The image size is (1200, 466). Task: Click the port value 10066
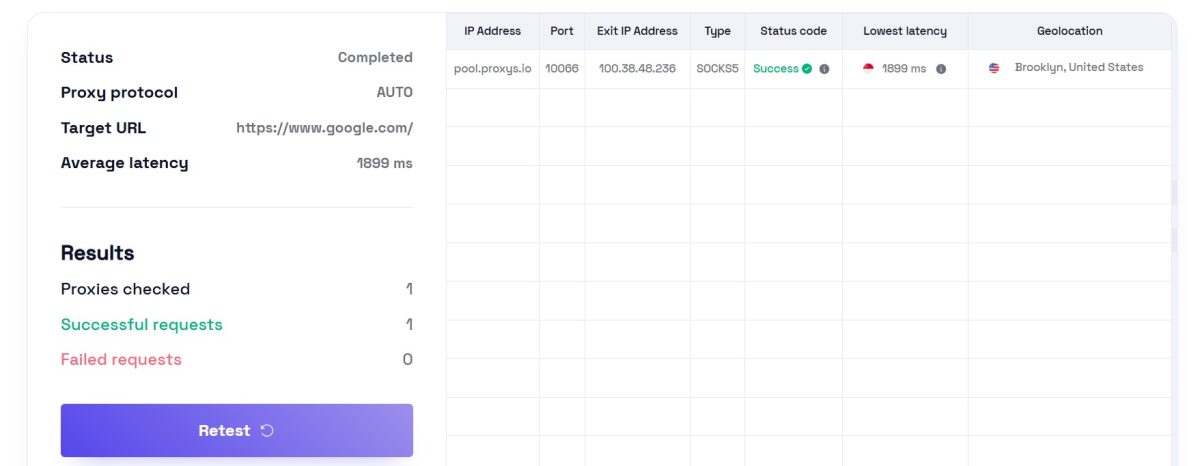pos(562,69)
